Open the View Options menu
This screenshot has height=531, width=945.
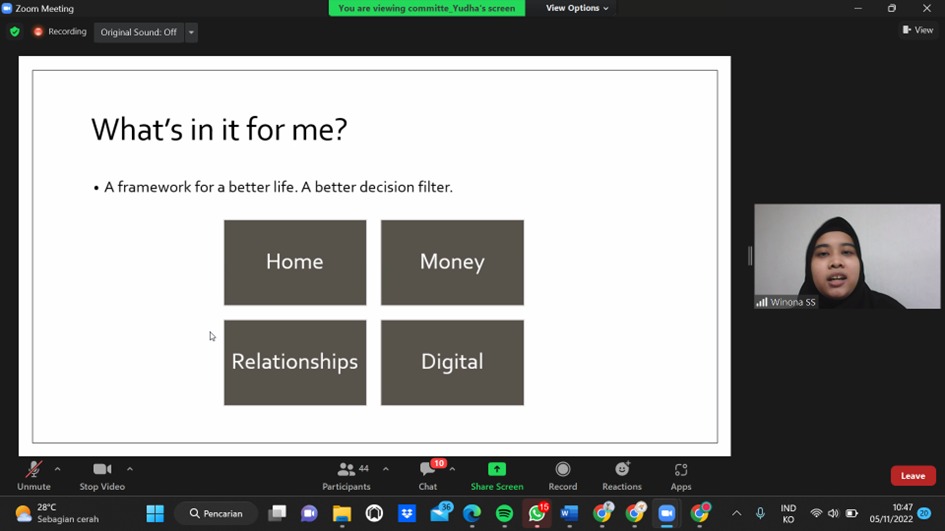(576, 8)
